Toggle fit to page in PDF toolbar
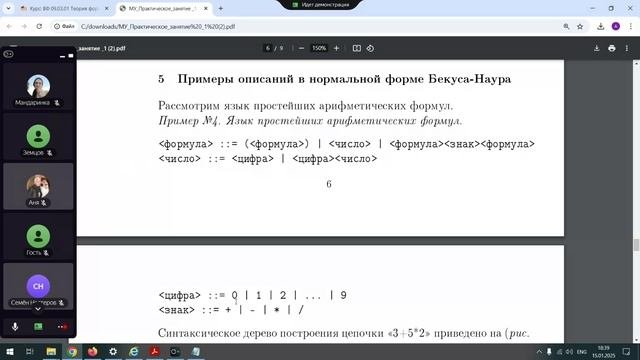 357,48
